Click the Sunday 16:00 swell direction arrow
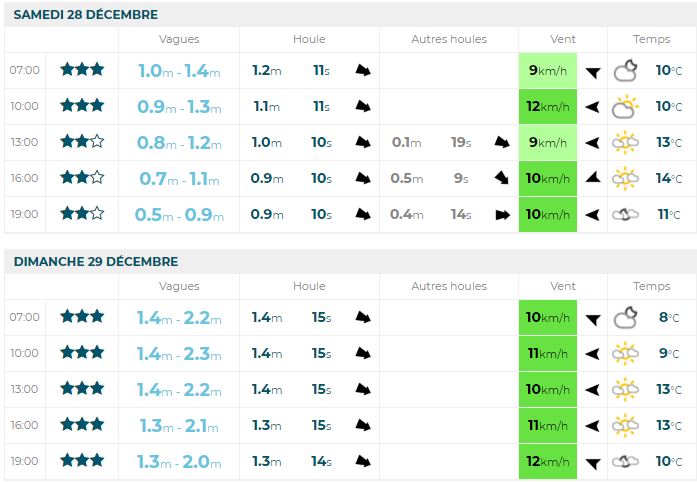 [364, 426]
